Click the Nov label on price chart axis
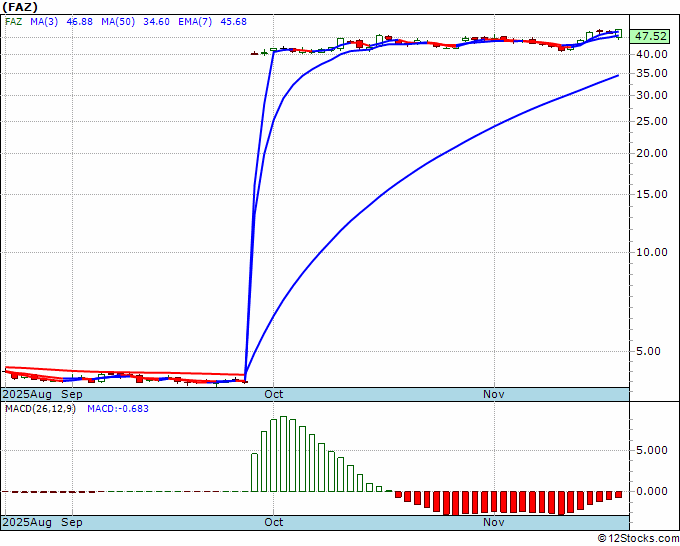680x546 pixels. click(x=494, y=394)
